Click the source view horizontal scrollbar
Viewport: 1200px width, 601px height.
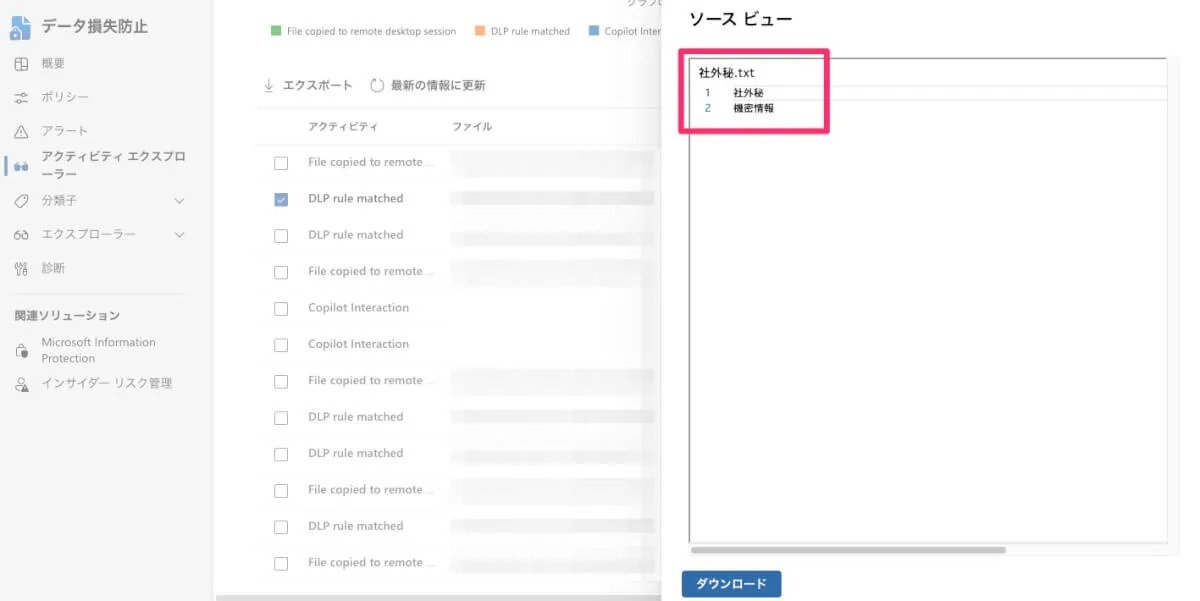tap(848, 549)
